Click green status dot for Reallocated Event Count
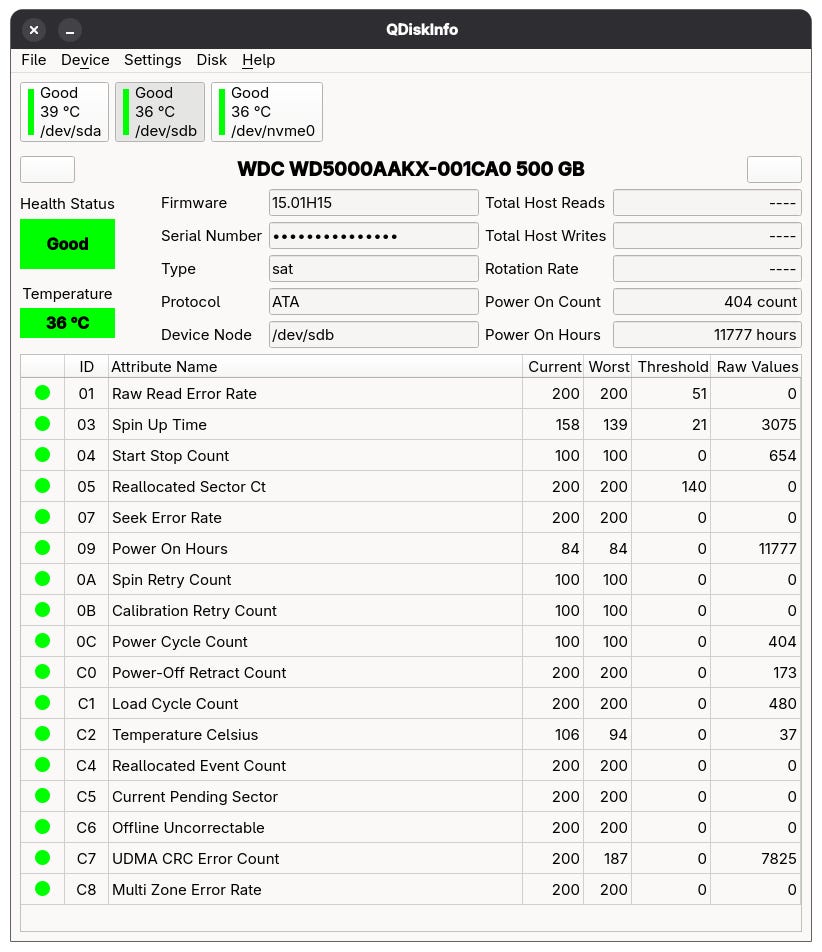 click(42, 764)
